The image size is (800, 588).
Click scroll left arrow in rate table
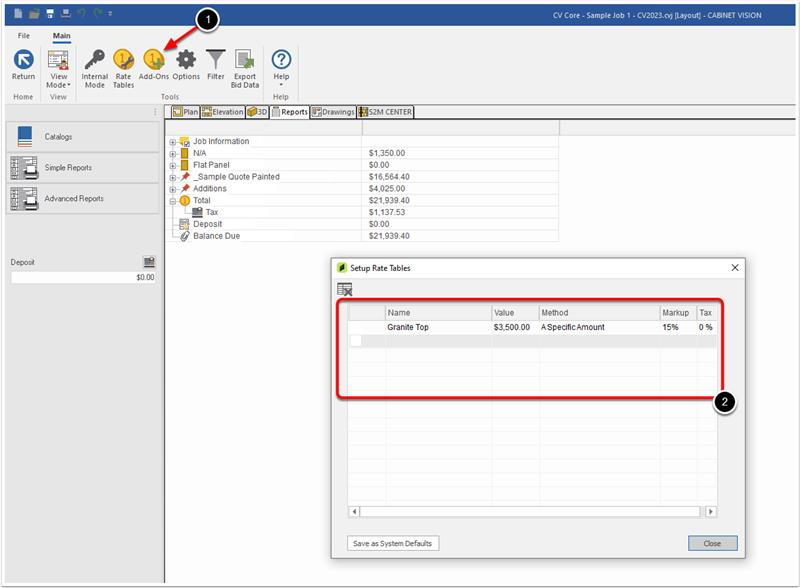coord(354,511)
